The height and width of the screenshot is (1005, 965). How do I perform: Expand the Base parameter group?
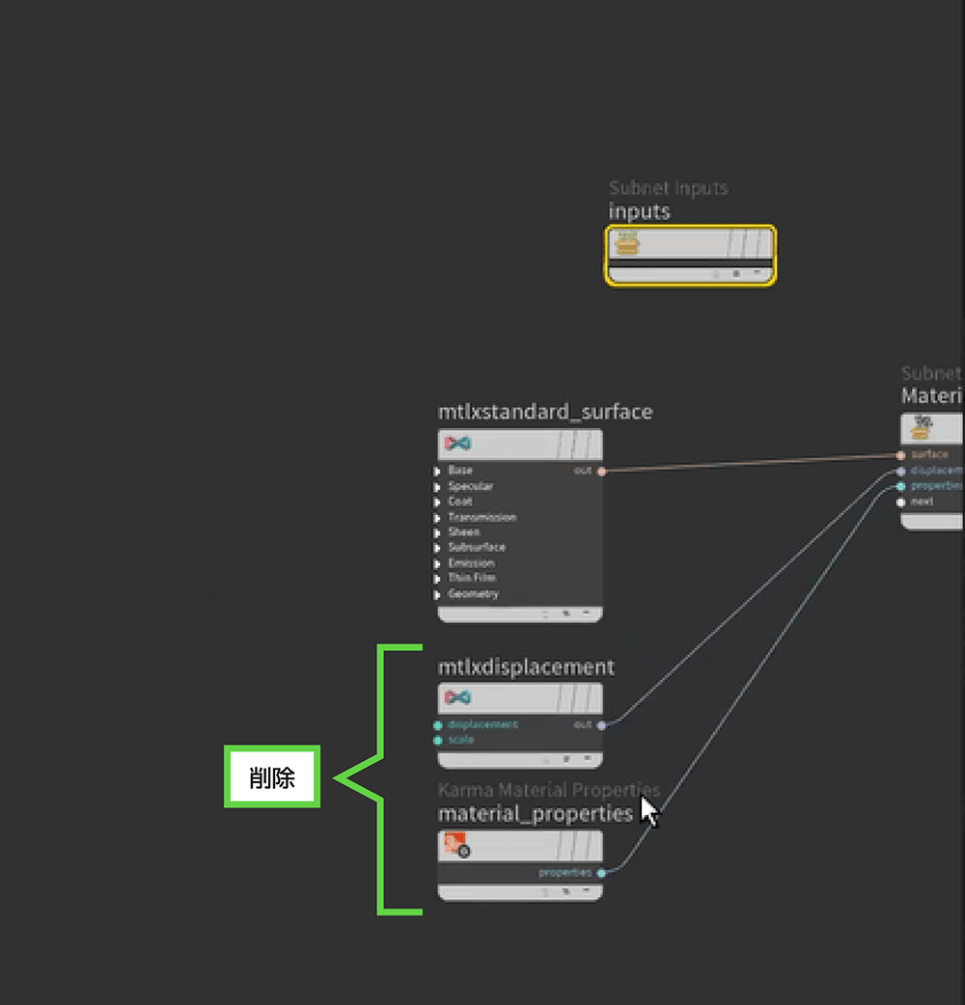tap(438, 471)
